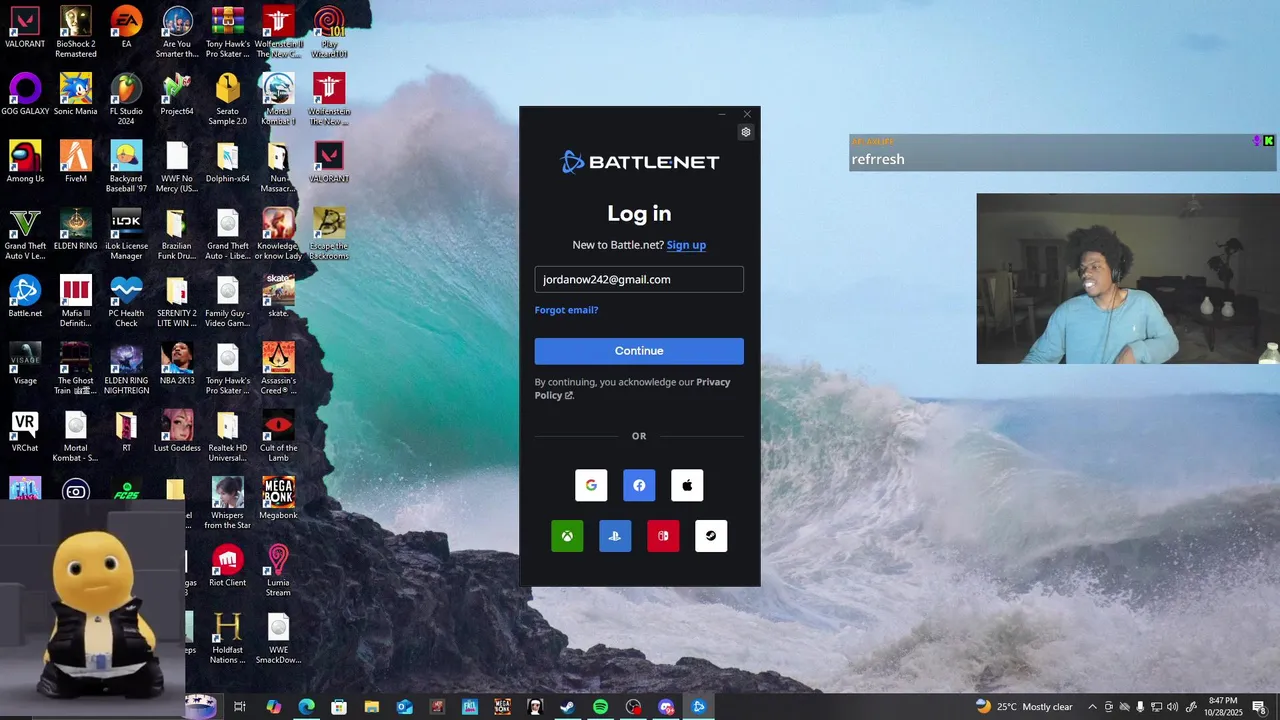This screenshot has width=1280, height=720.
Task: Select the PC Health Check icon
Action: click(126, 301)
